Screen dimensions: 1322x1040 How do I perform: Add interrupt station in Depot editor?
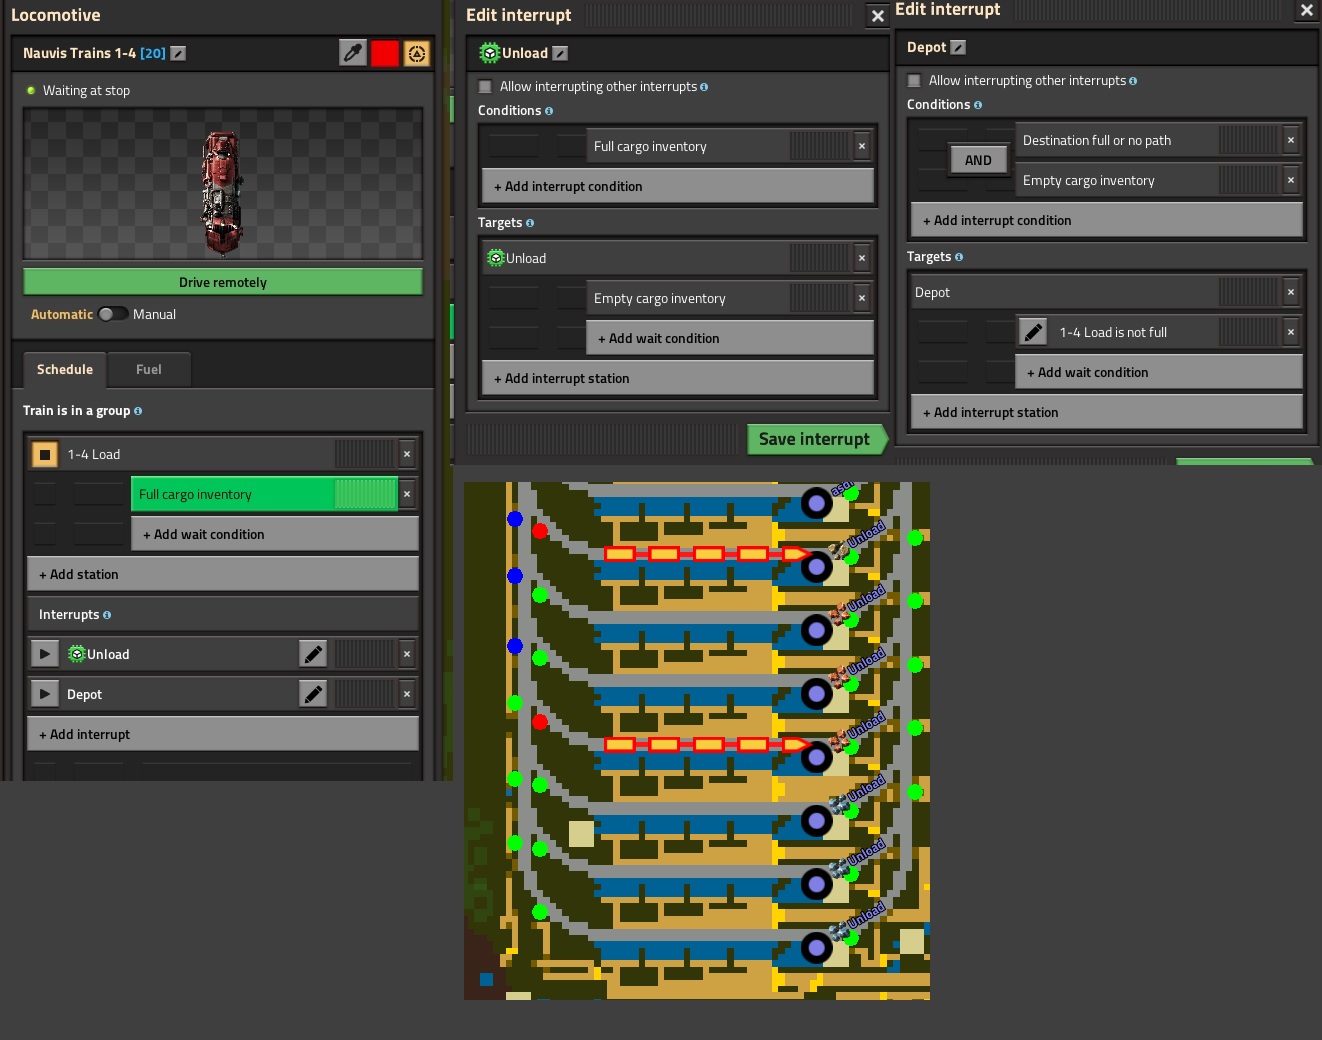click(x=1106, y=412)
